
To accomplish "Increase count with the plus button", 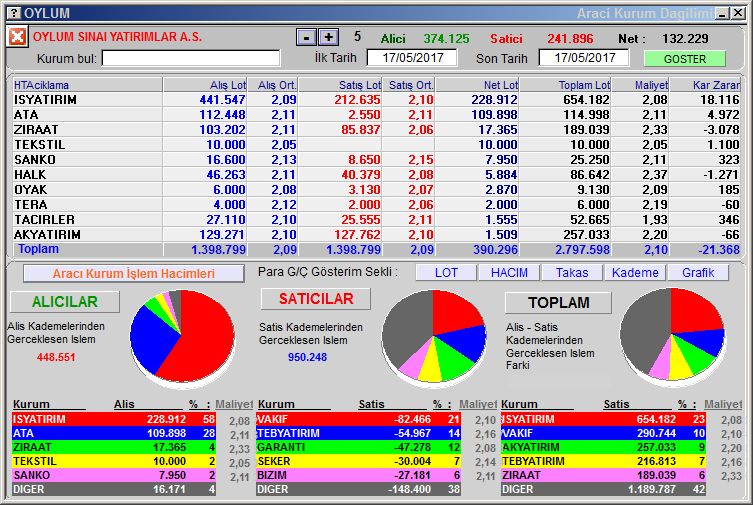I will point(329,37).
